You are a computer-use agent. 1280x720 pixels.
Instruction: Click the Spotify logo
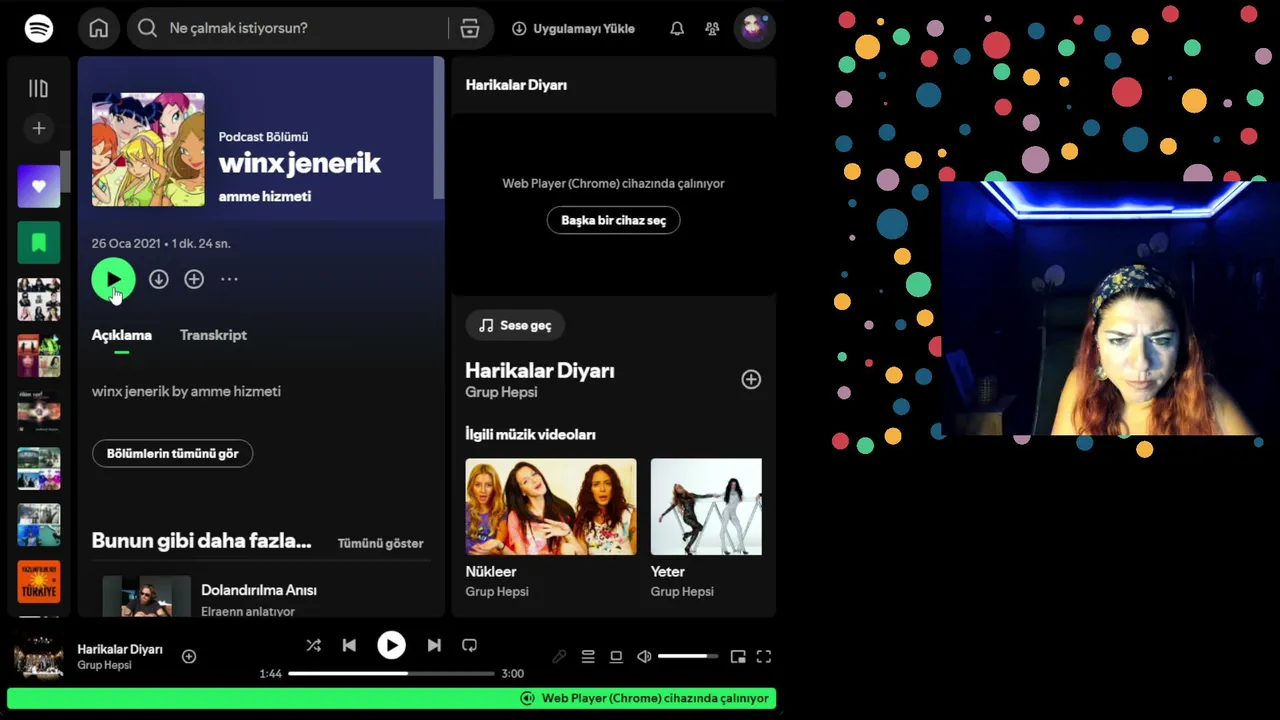(39, 28)
